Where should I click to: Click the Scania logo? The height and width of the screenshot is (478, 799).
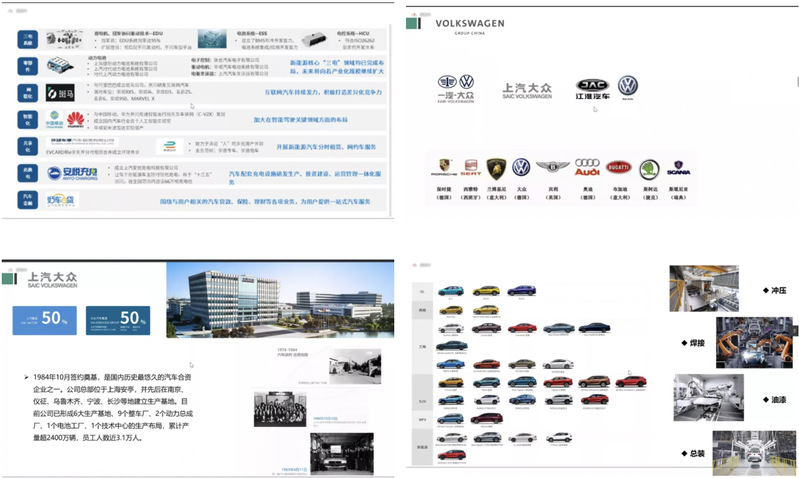pos(678,168)
